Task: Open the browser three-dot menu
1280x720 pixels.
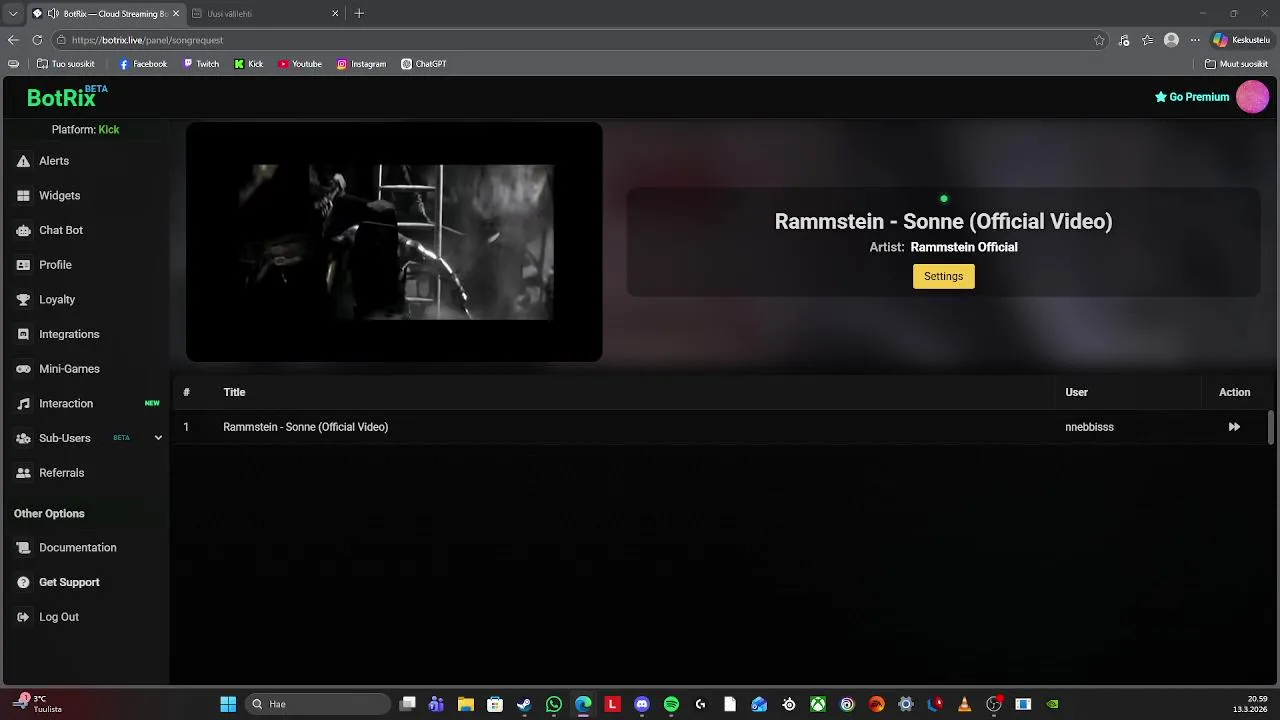Action: [x=1194, y=40]
